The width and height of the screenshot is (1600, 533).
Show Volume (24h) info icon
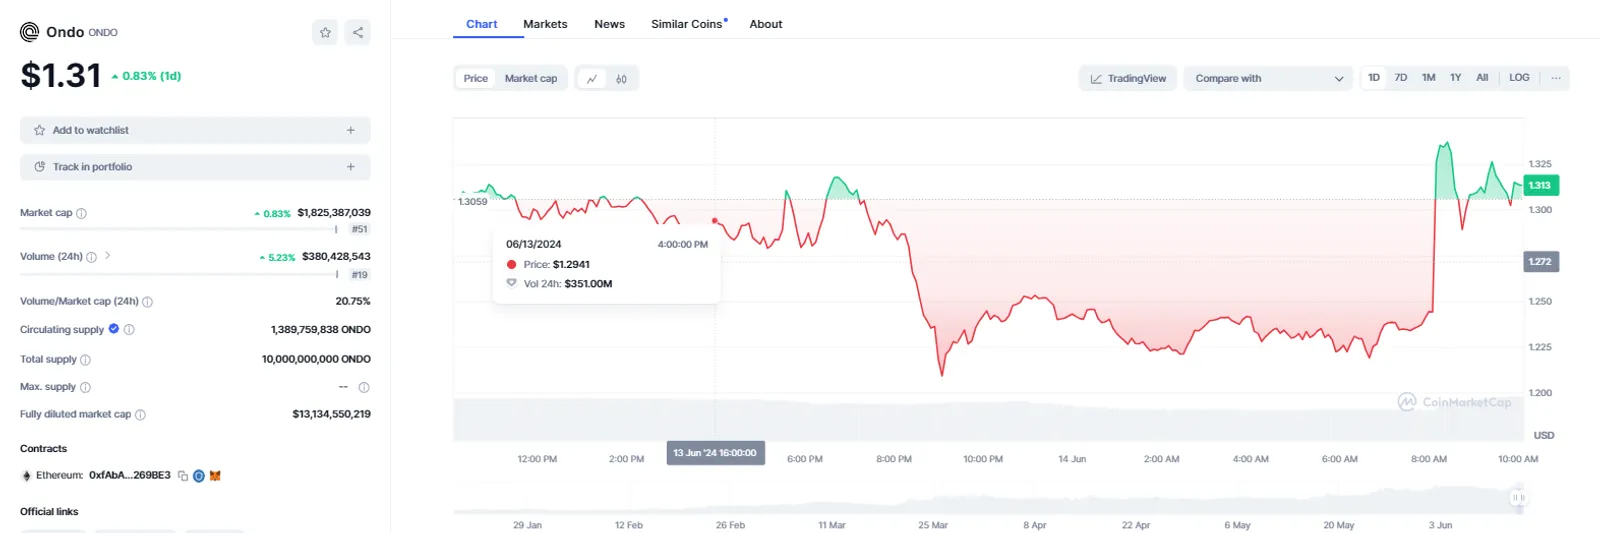click(92, 257)
